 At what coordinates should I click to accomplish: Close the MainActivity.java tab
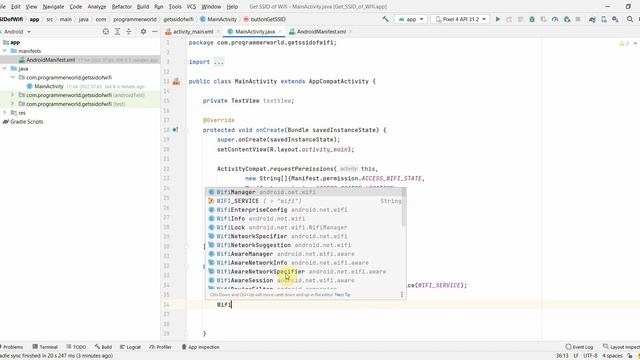tap(280, 31)
